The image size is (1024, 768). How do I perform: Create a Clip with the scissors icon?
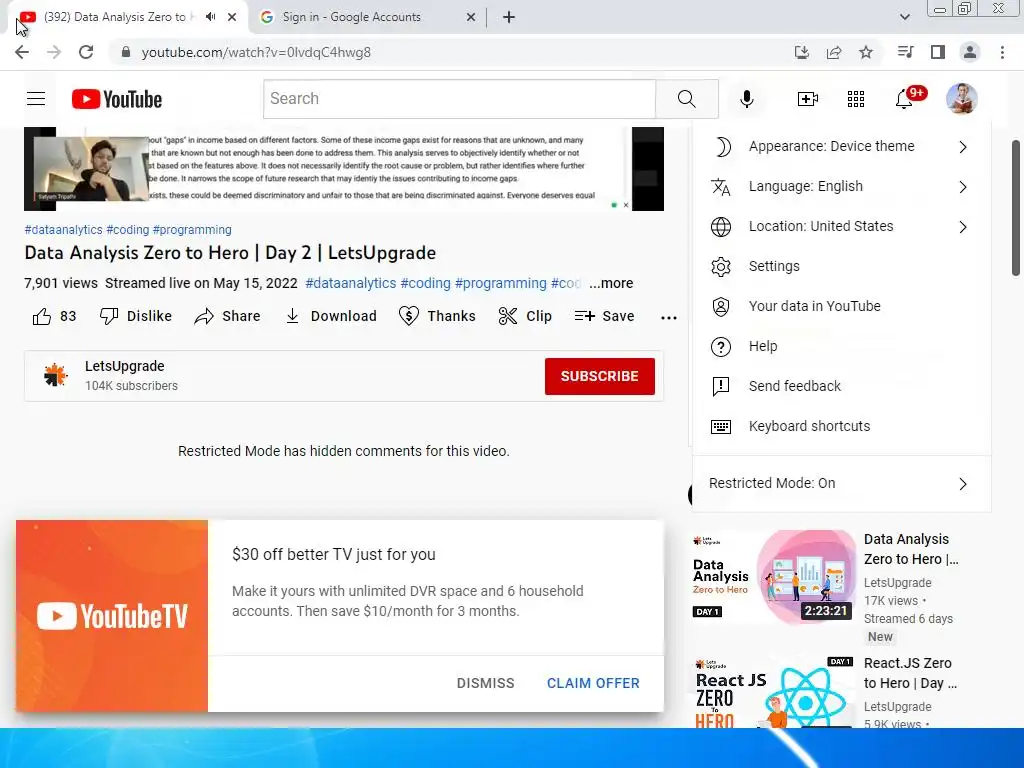pos(524,316)
